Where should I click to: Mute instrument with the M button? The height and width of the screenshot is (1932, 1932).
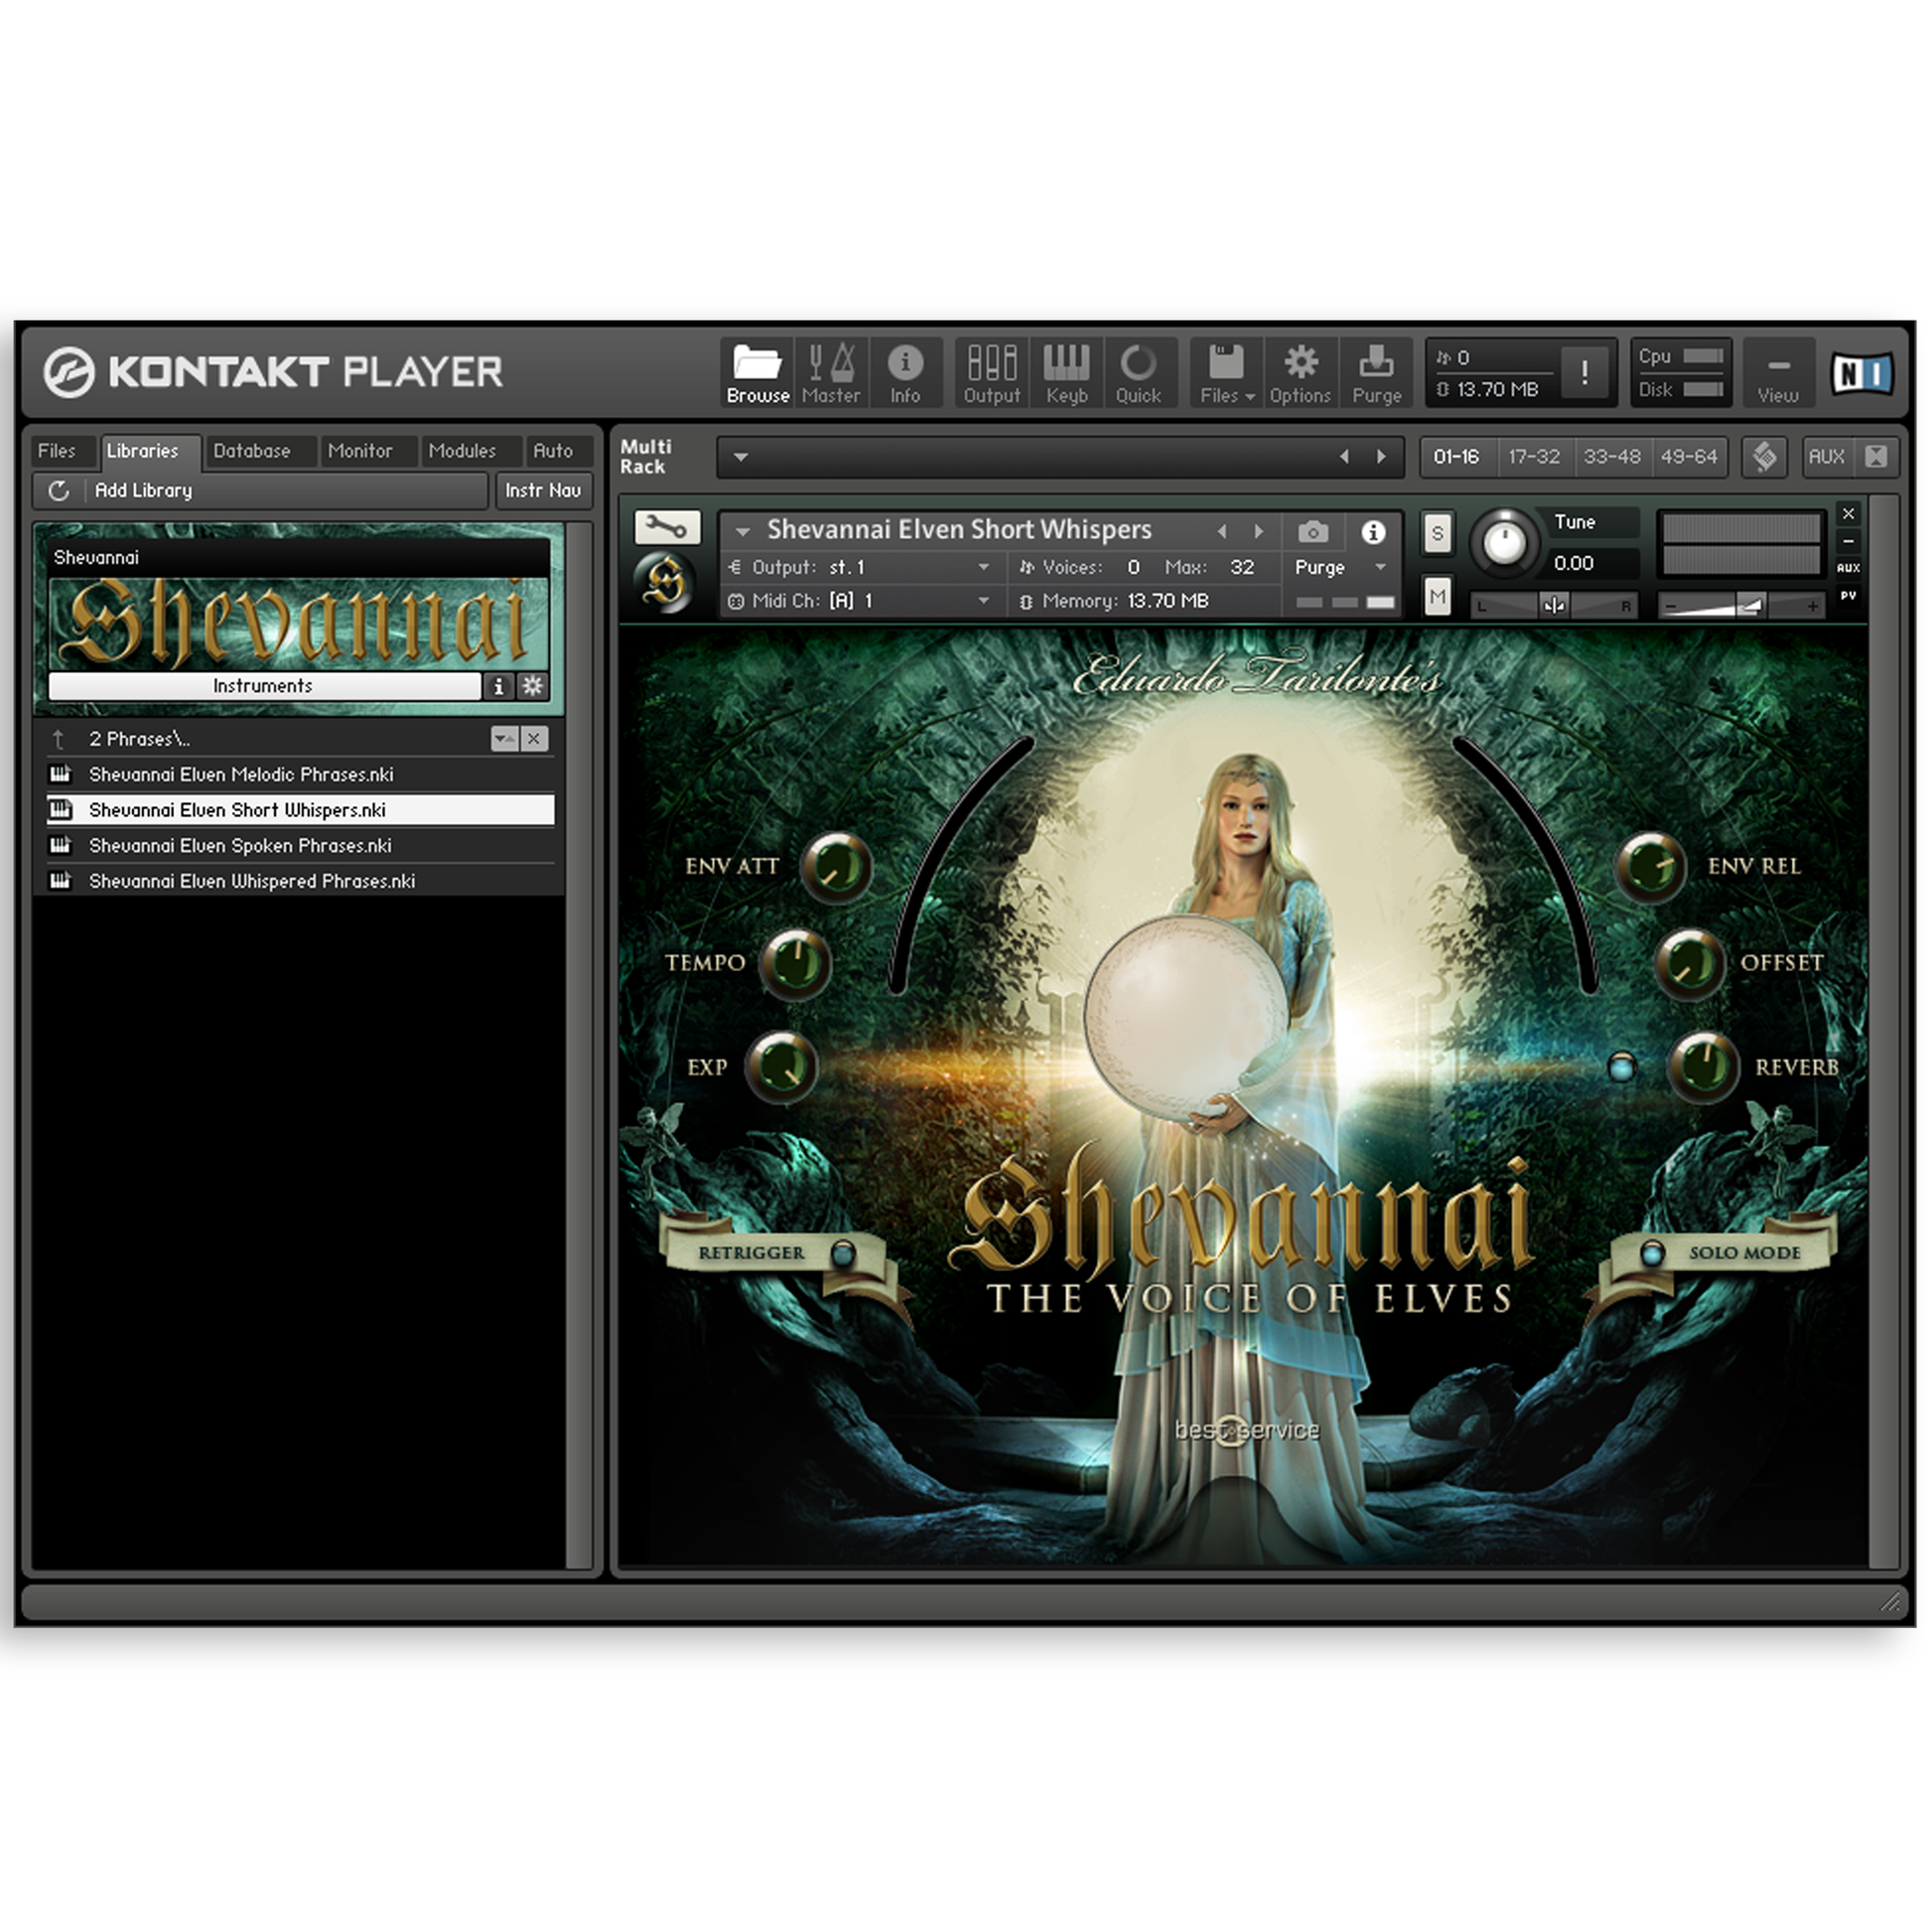pos(1437,598)
